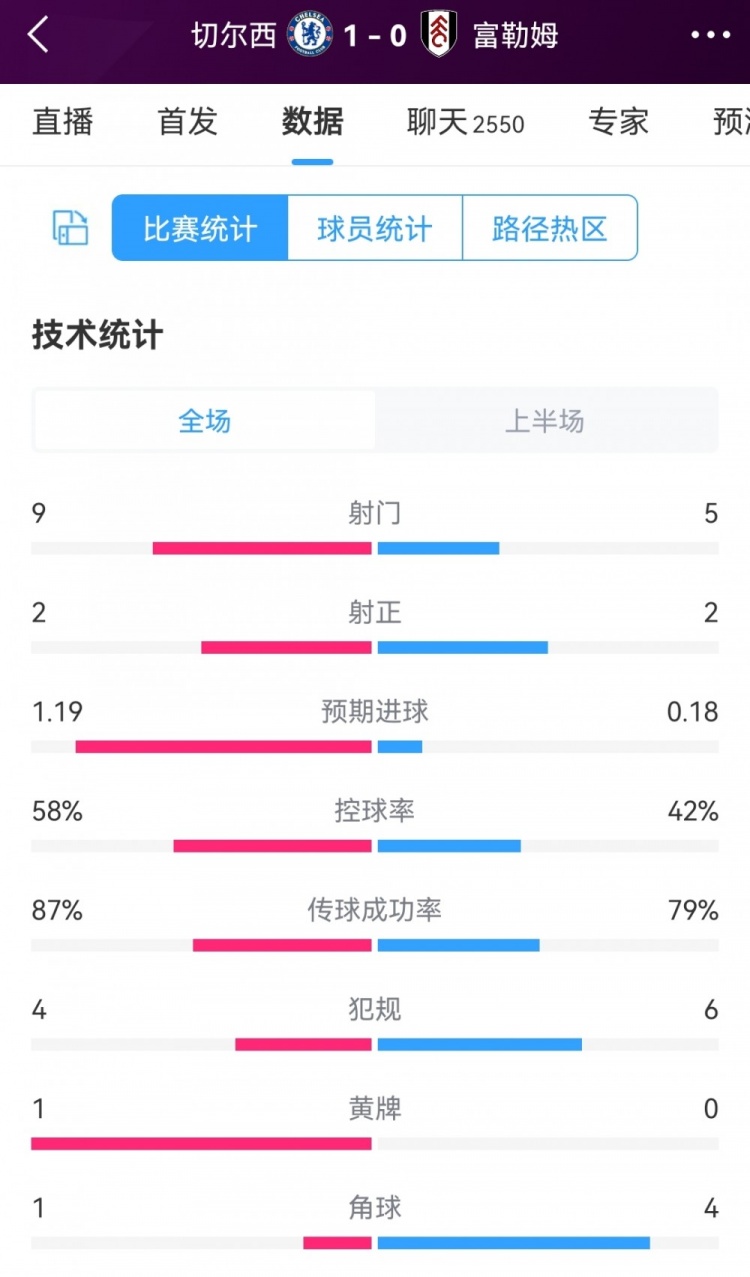Viewport: 750px width, 1277px height.
Task: Switch to 上半场 first-half stats
Action: pos(545,421)
